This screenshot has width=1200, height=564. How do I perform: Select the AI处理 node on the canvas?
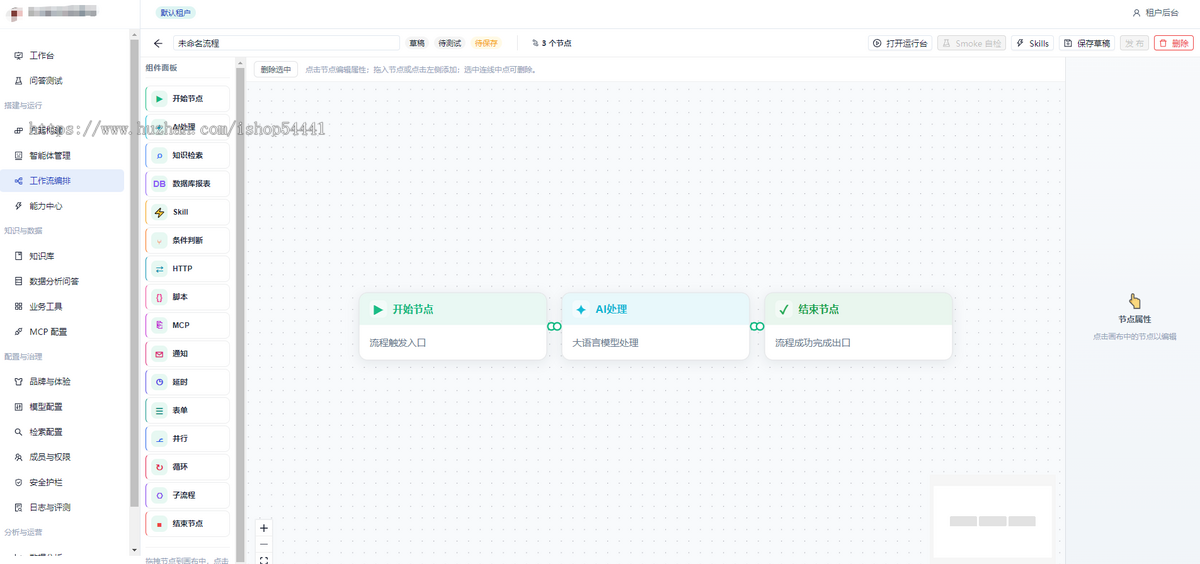point(655,326)
